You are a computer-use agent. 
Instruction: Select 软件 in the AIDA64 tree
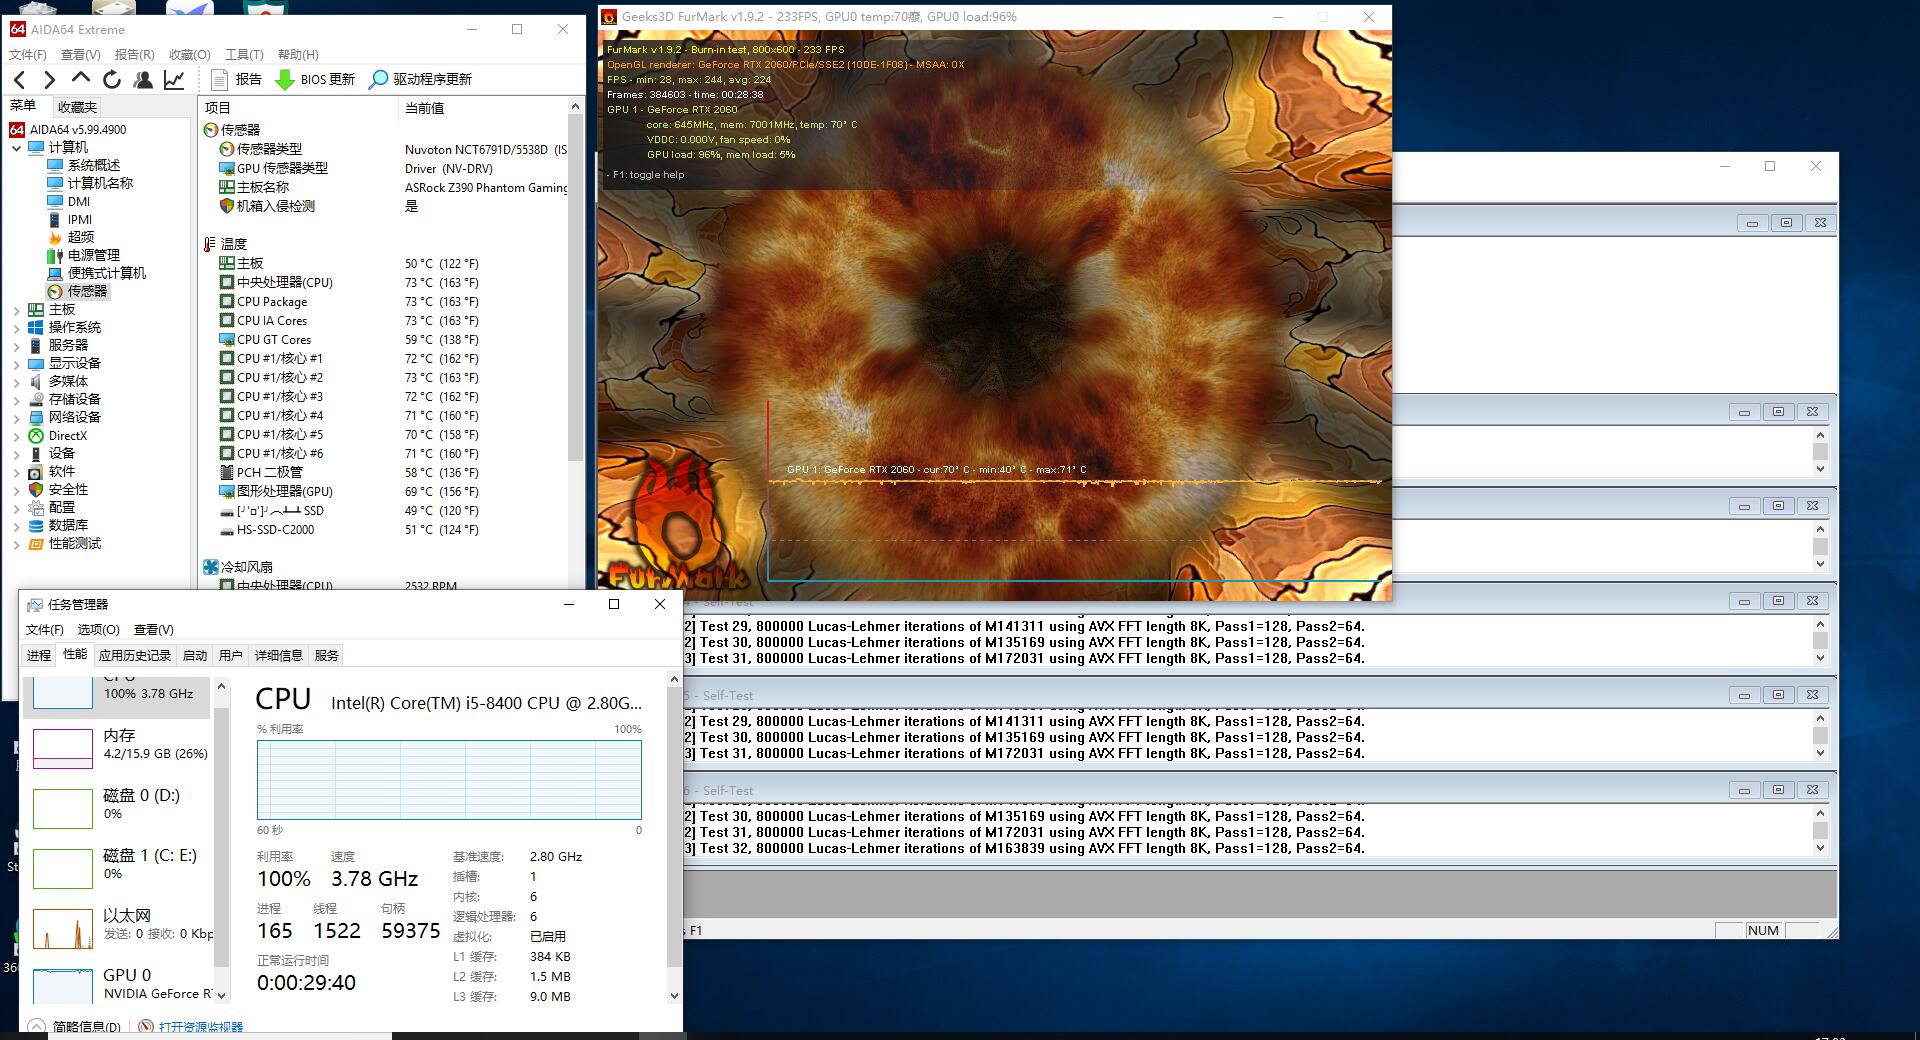tap(61, 471)
